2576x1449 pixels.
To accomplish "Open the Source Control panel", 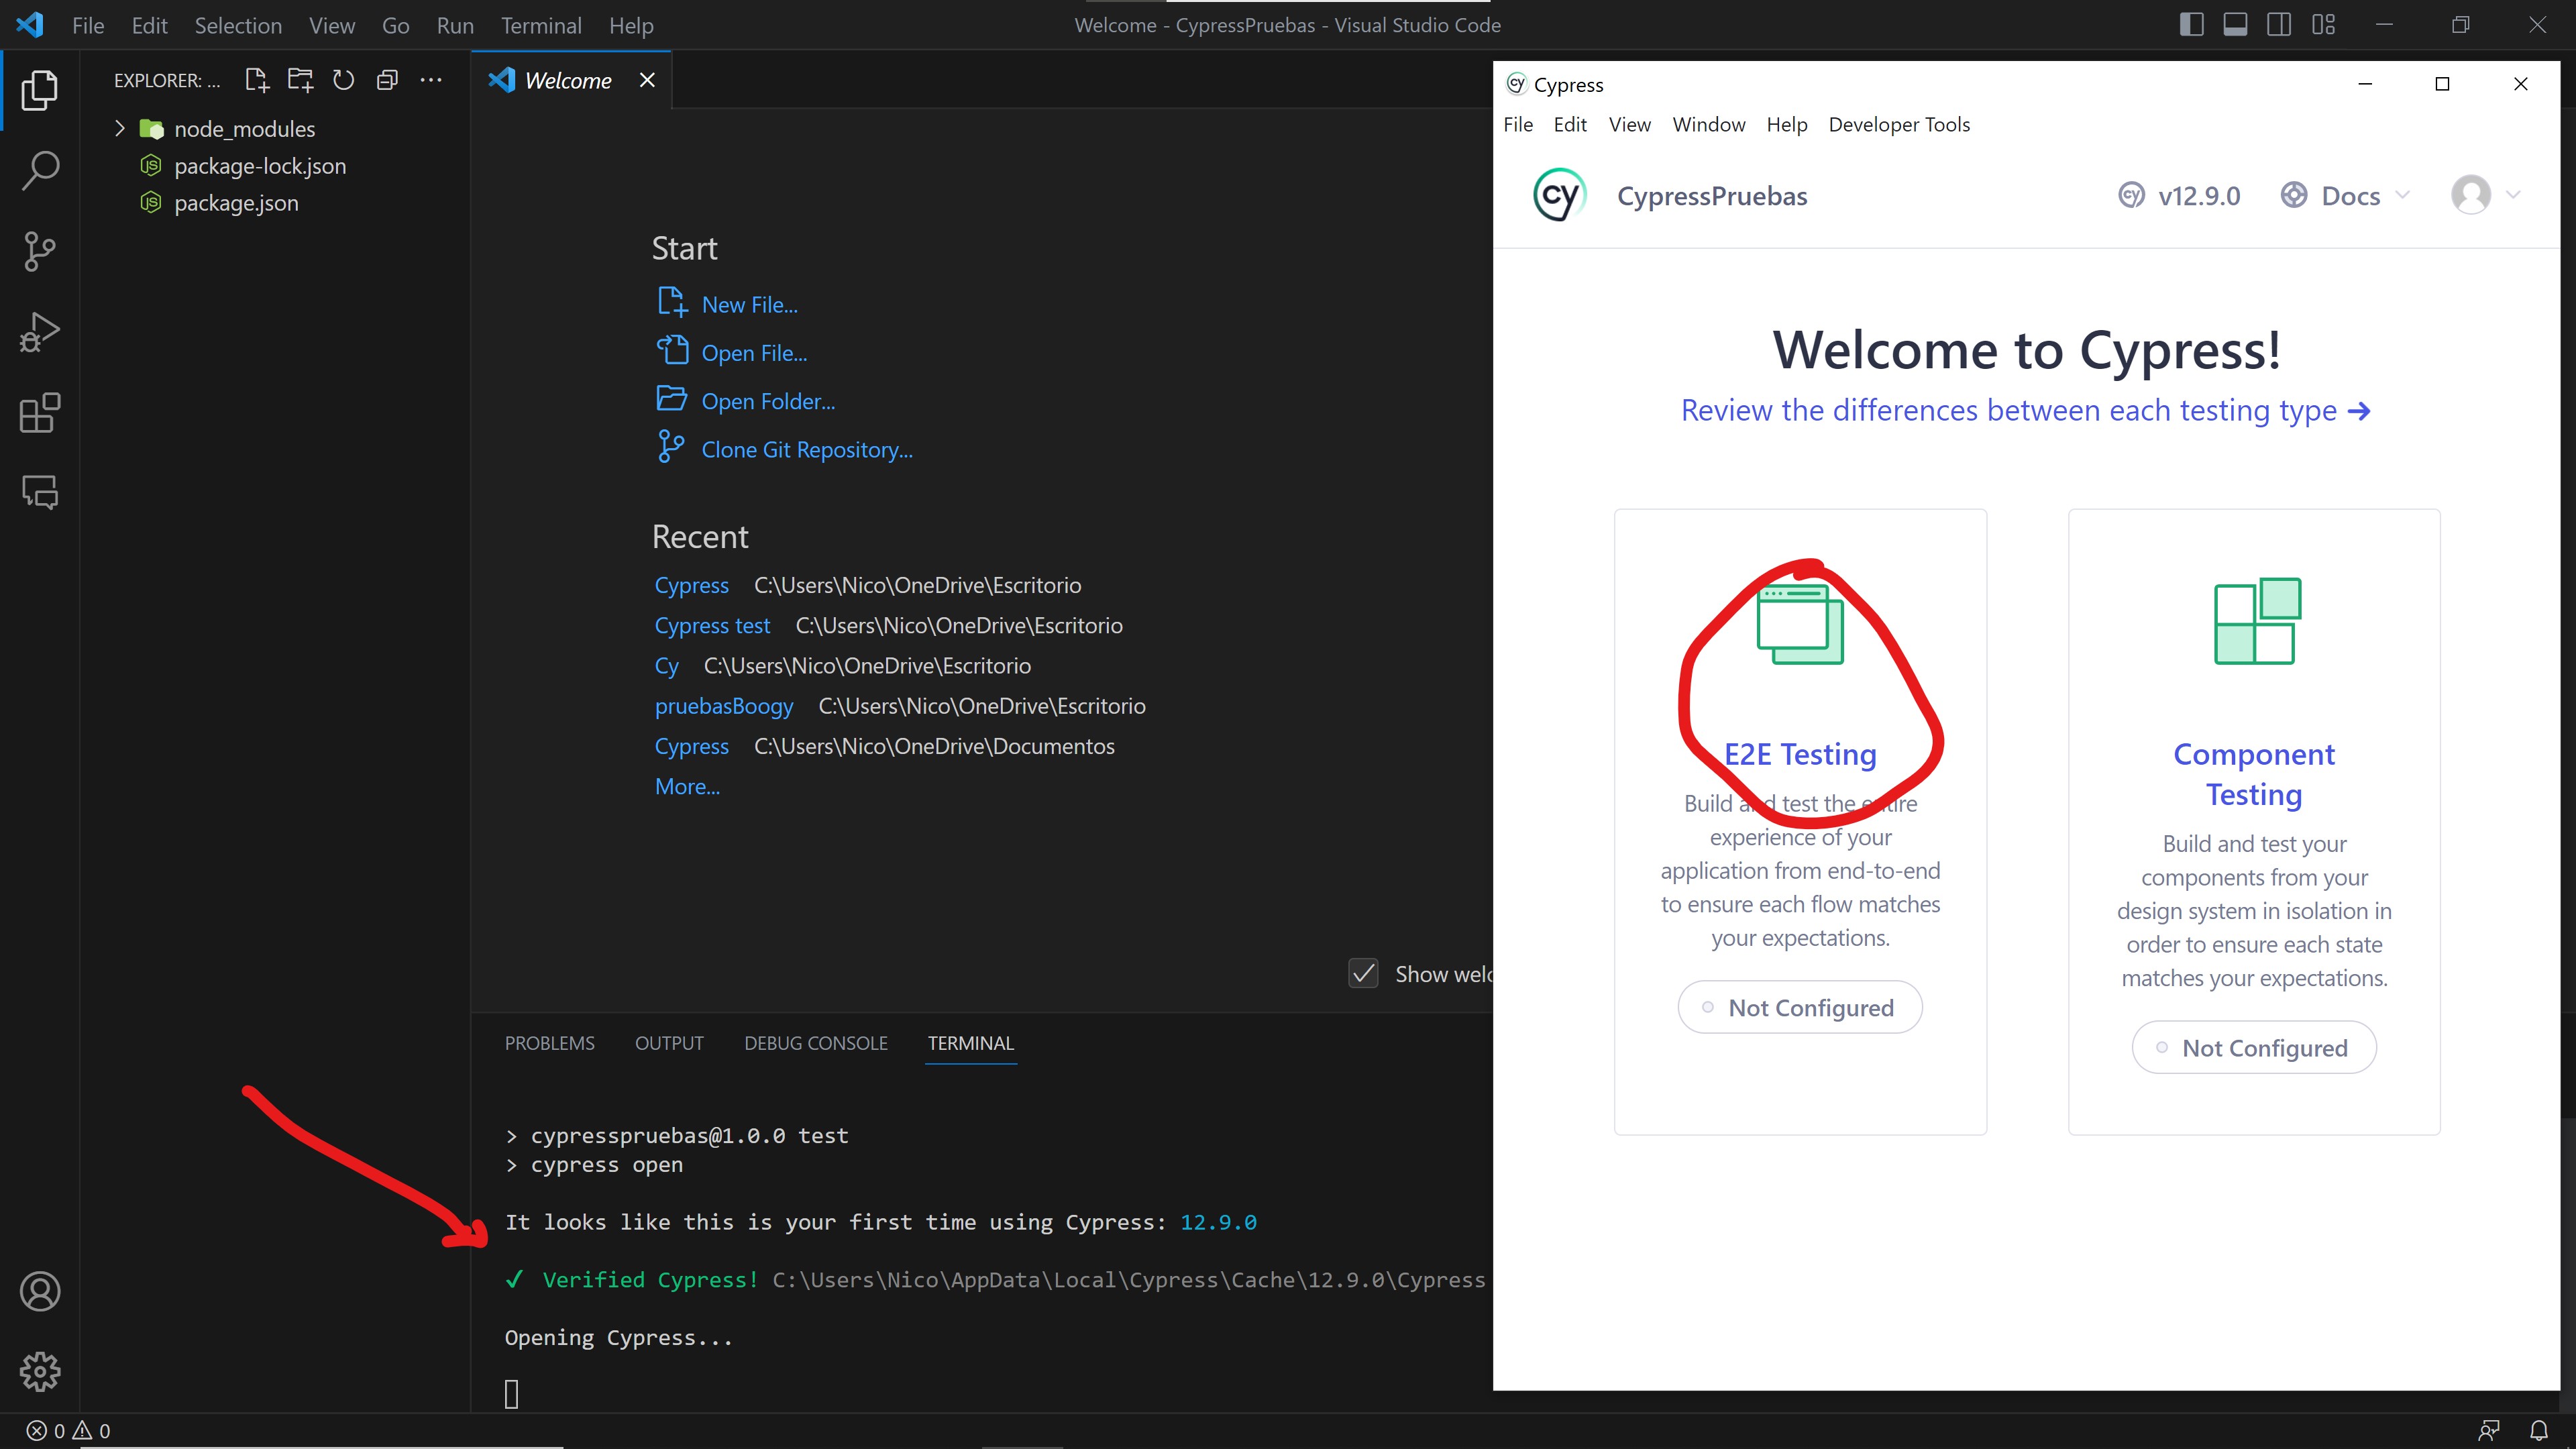I will (40, 251).
